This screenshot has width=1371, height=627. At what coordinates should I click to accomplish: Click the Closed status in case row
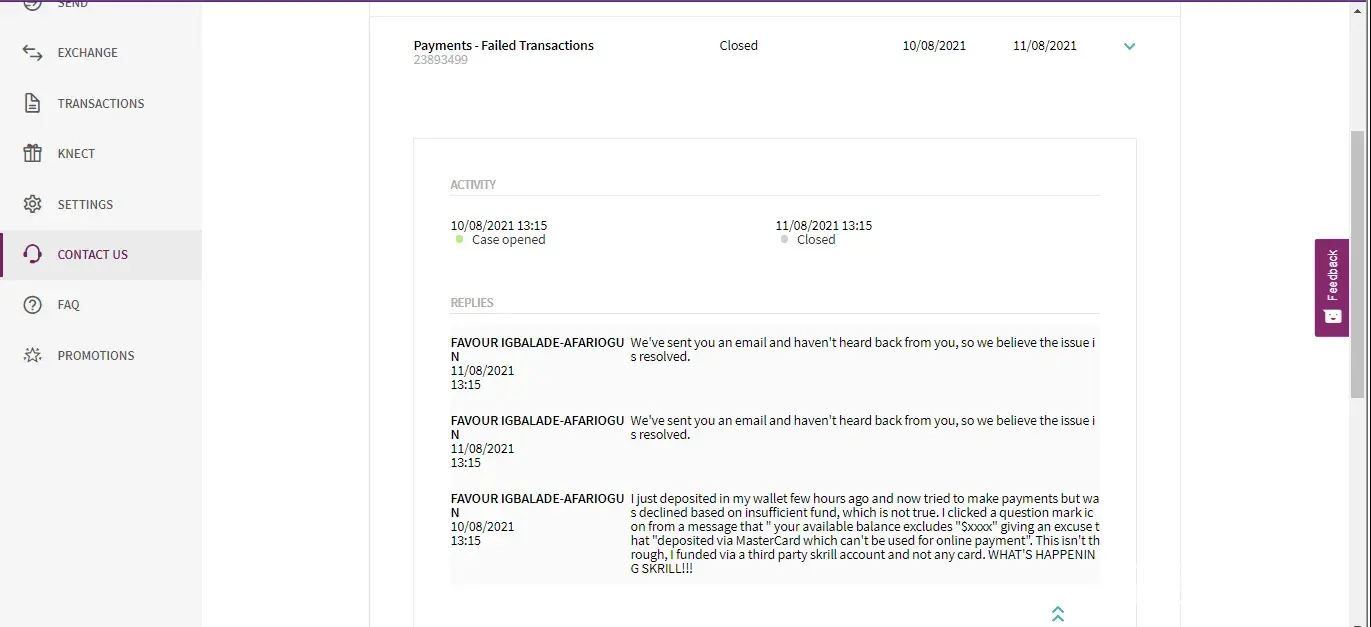[x=739, y=45]
